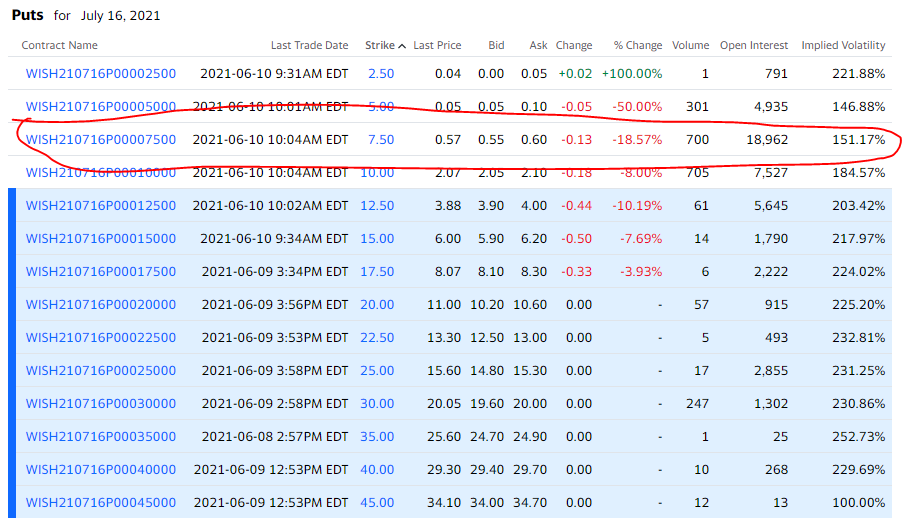Open contract WISH210716P00045000
The height and width of the screenshot is (527, 906).
point(101,502)
